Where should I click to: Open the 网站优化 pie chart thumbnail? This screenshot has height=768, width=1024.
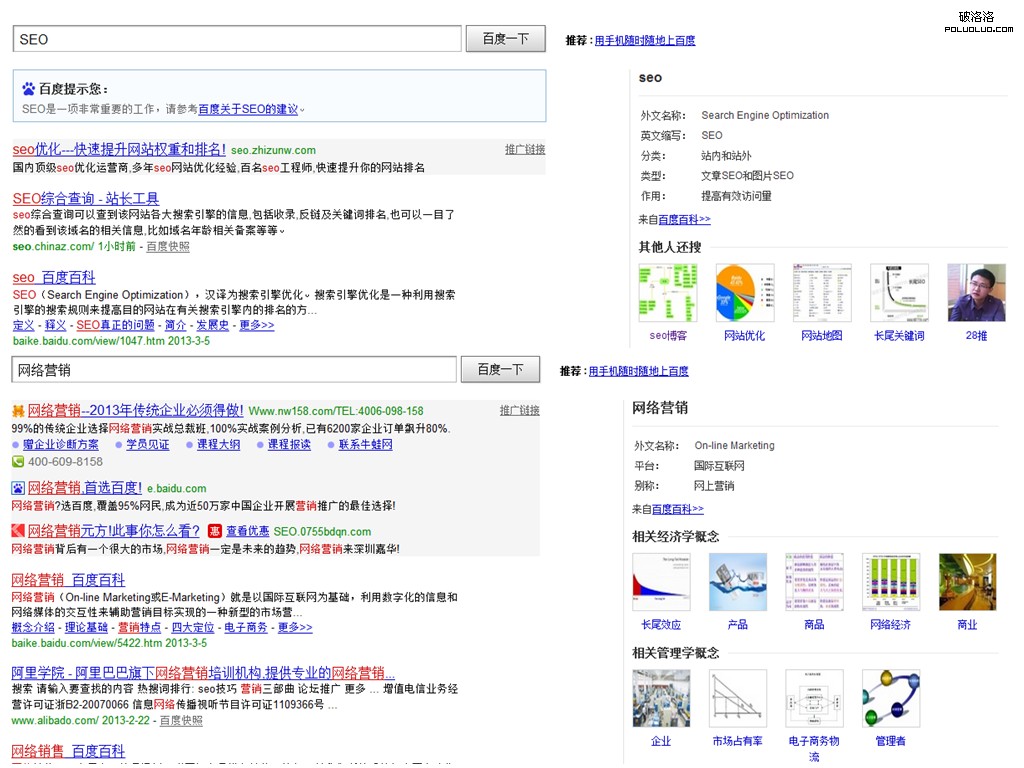click(x=744, y=293)
